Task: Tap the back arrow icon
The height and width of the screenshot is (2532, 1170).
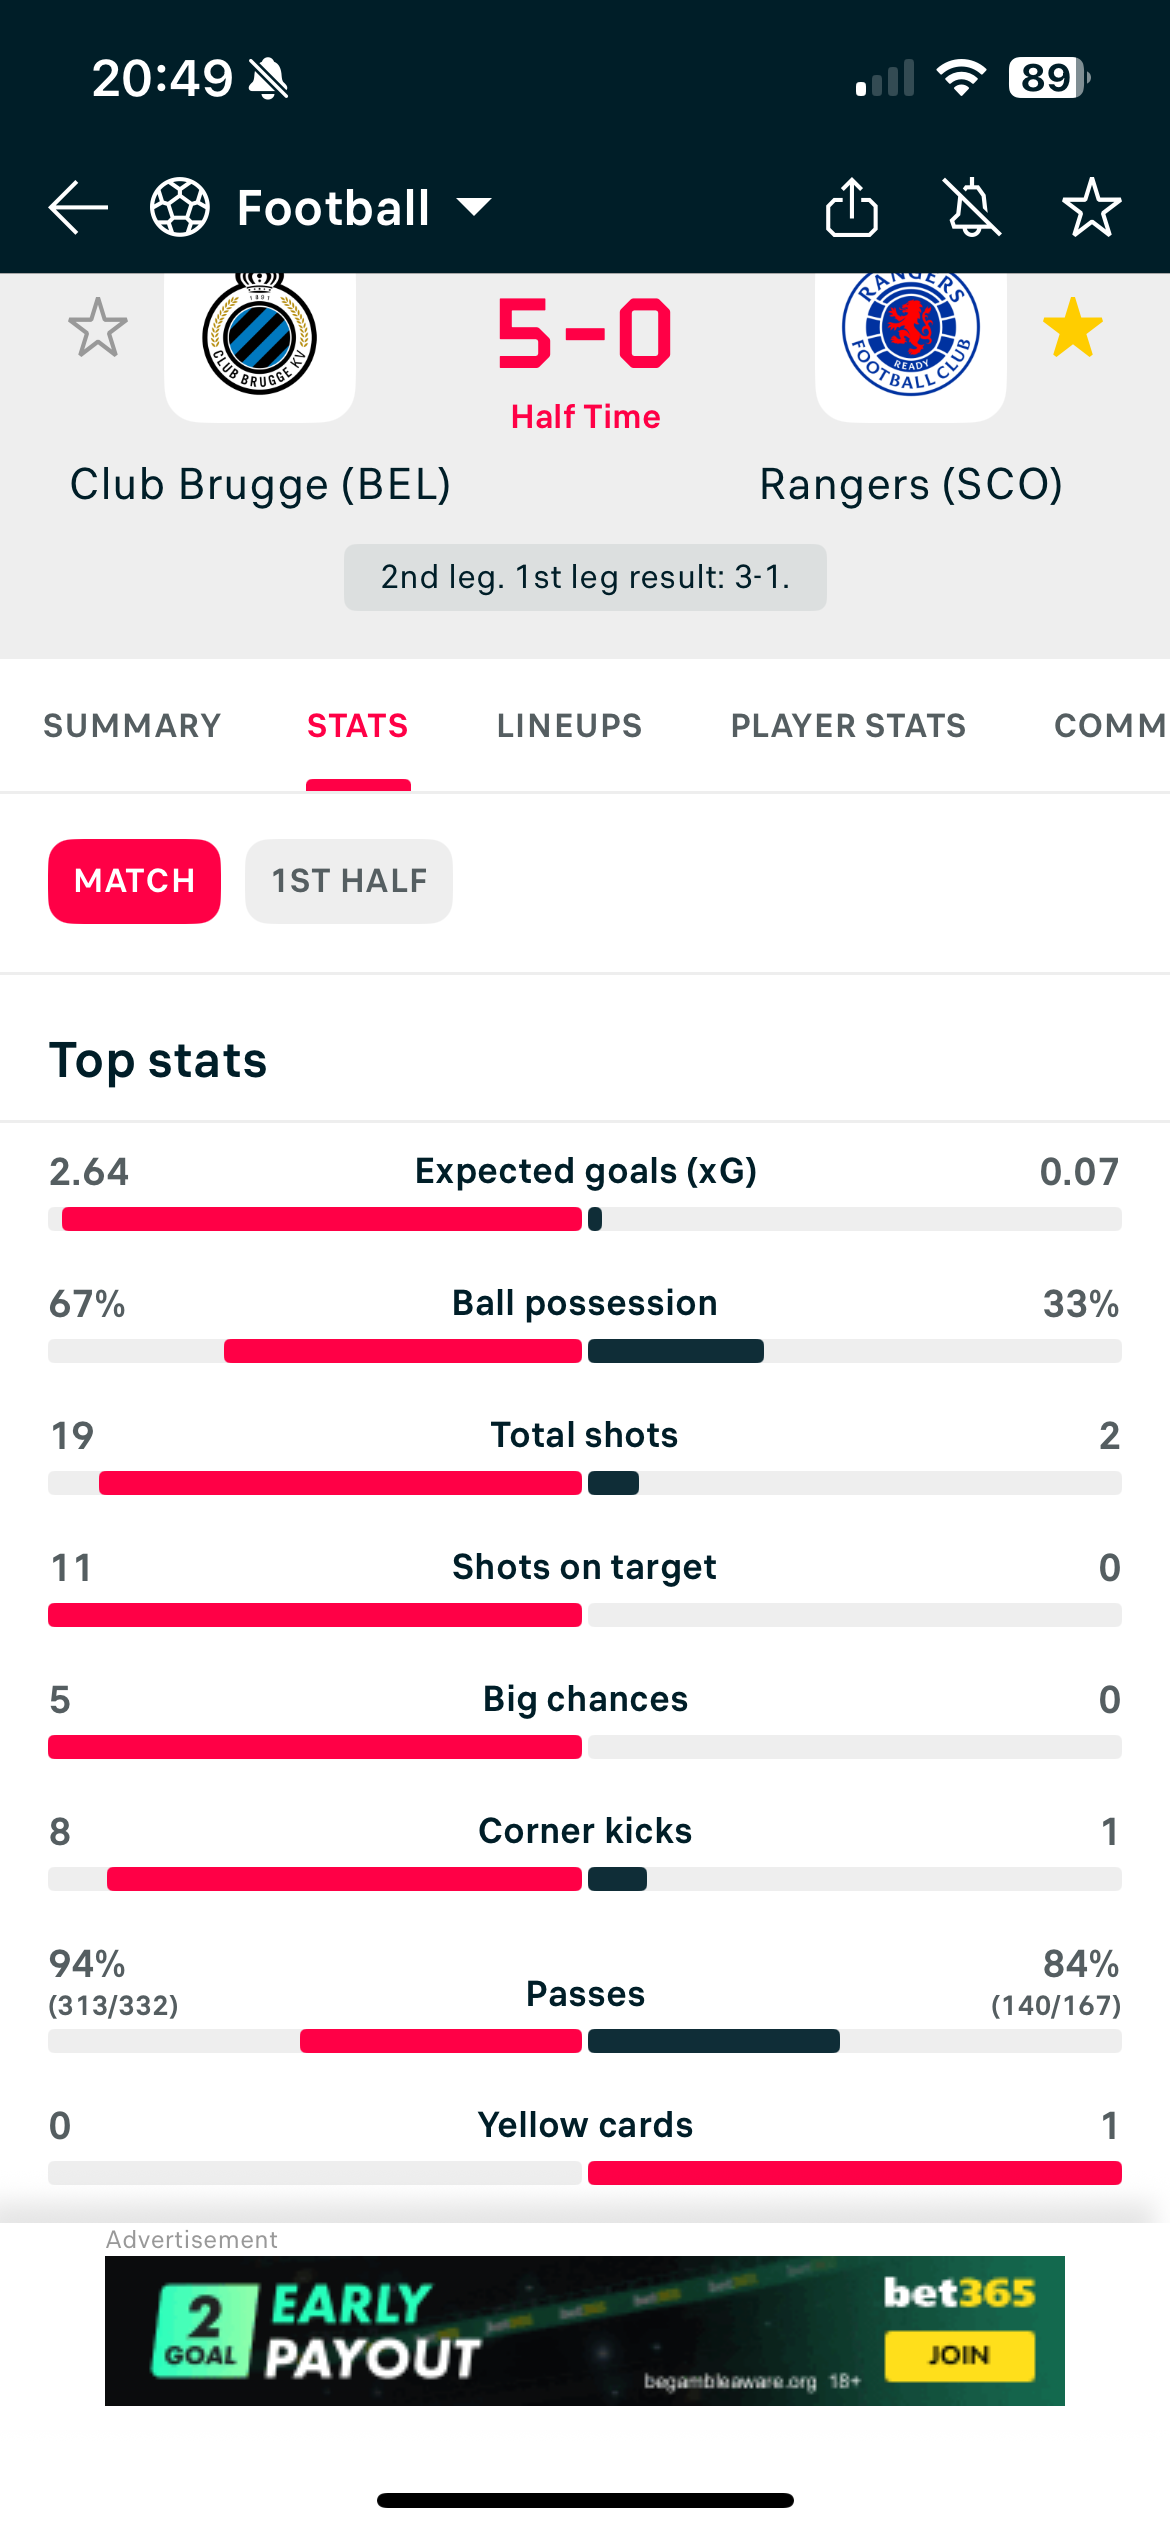Action: (78, 208)
